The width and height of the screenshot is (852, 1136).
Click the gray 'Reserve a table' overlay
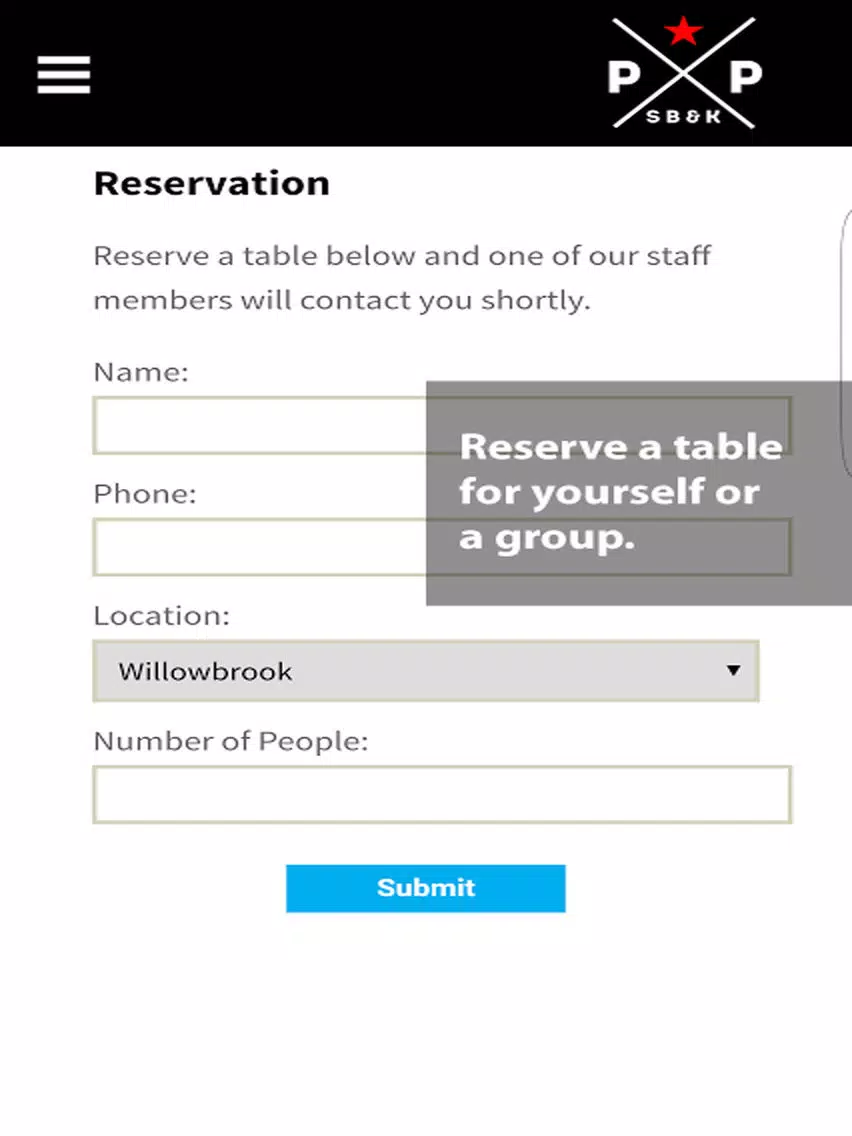639,493
